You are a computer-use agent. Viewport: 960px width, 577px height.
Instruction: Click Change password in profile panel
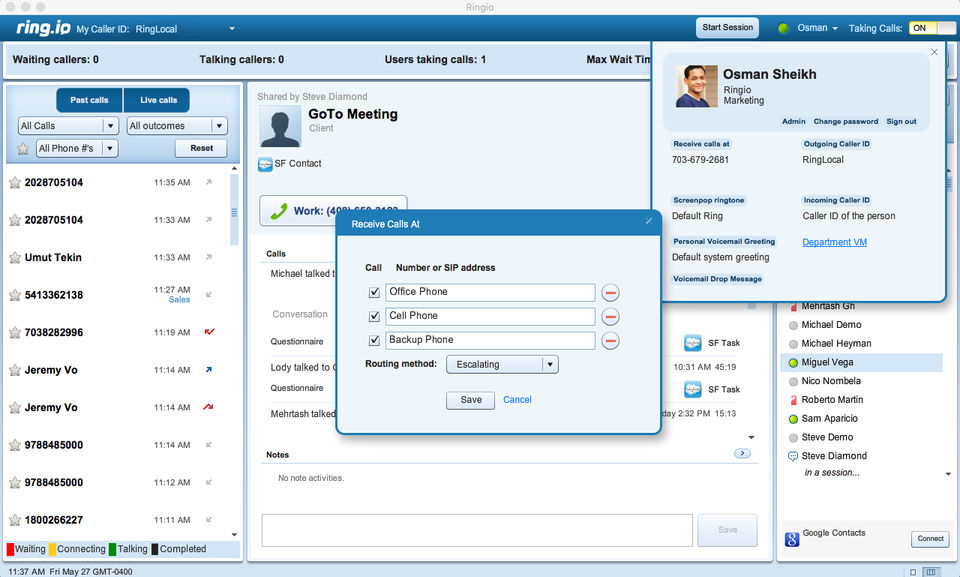(846, 121)
